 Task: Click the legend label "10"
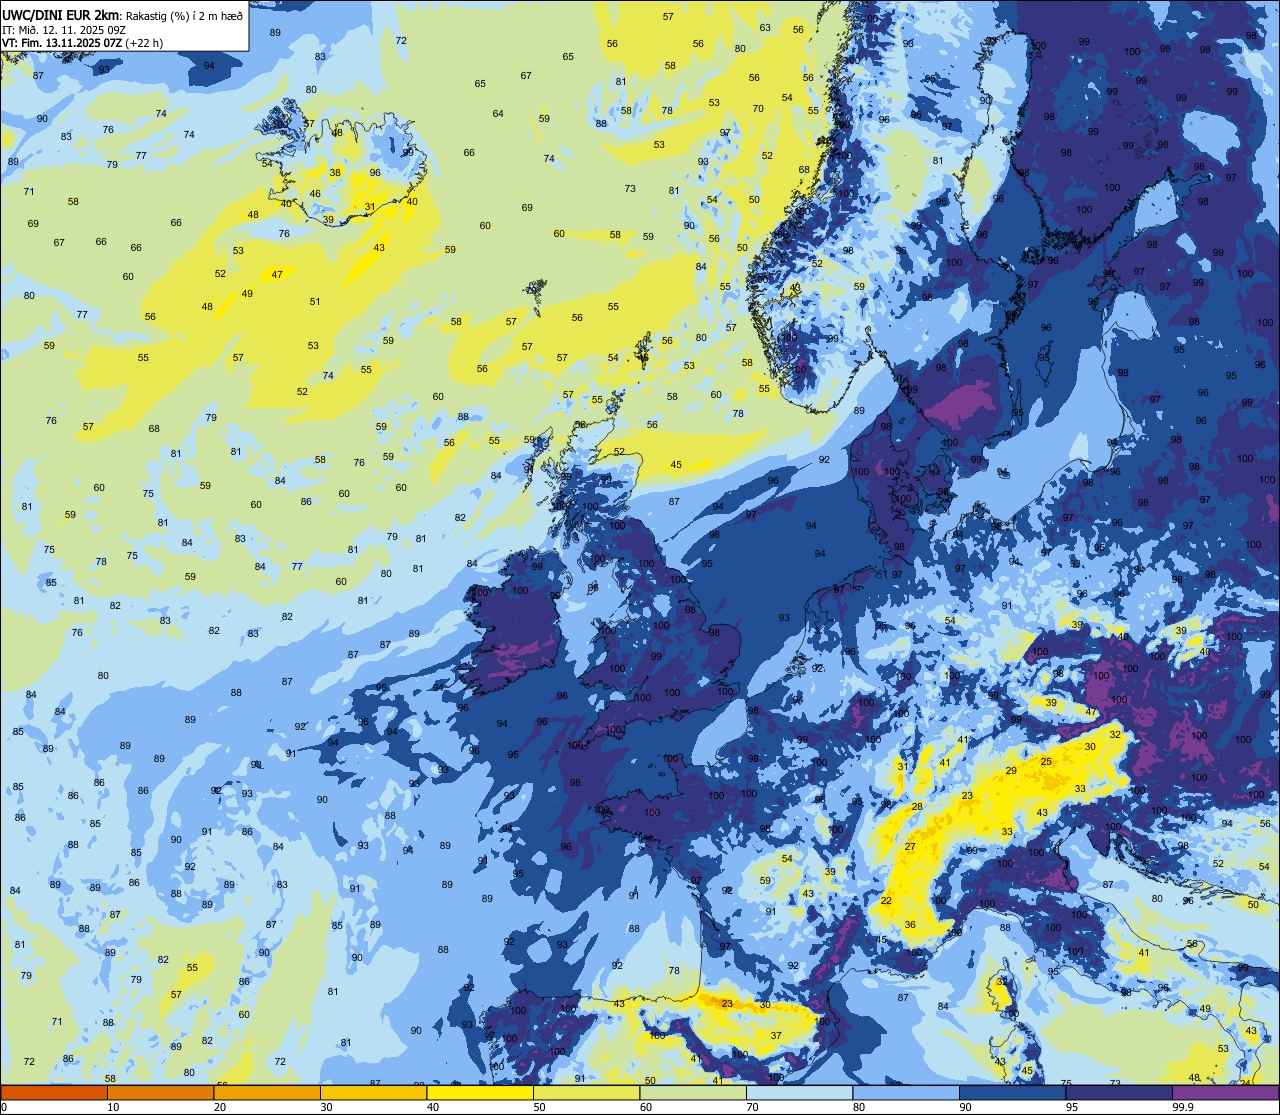[x=113, y=1107]
